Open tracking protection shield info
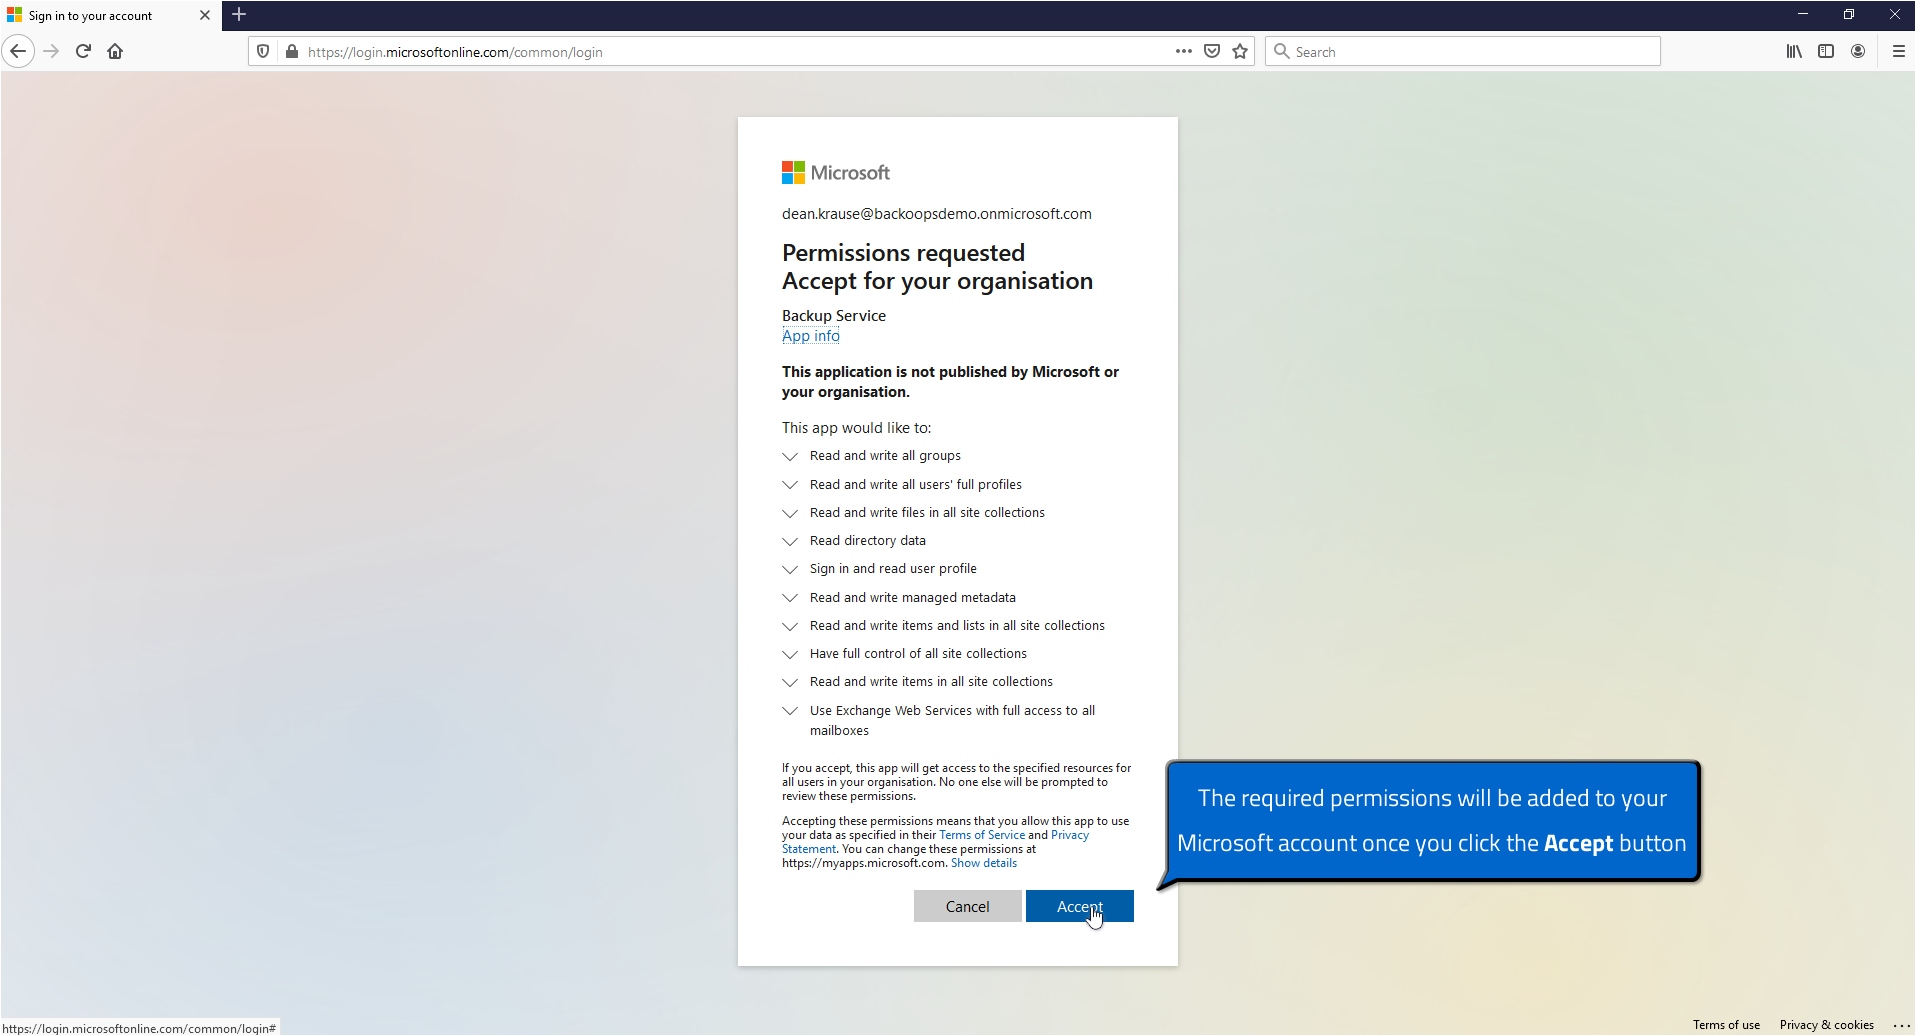The height and width of the screenshot is (1036, 1916). (x=263, y=52)
